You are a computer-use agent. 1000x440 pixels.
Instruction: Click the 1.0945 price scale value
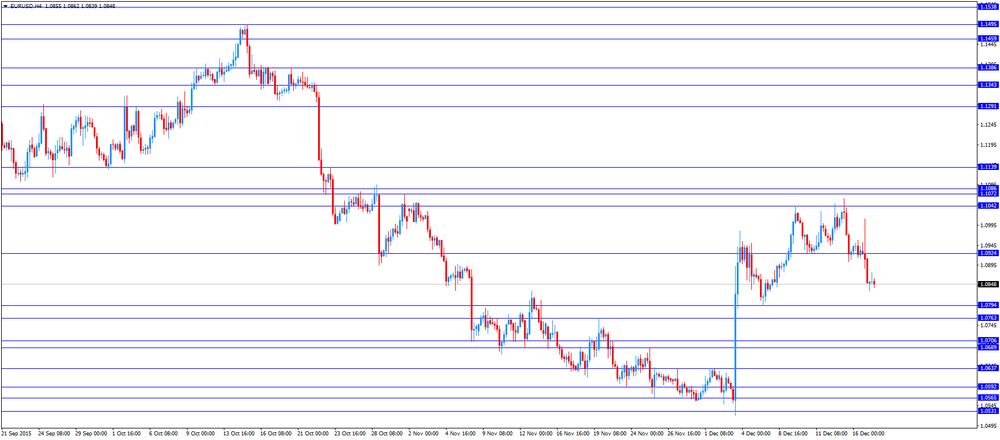click(988, 245)
